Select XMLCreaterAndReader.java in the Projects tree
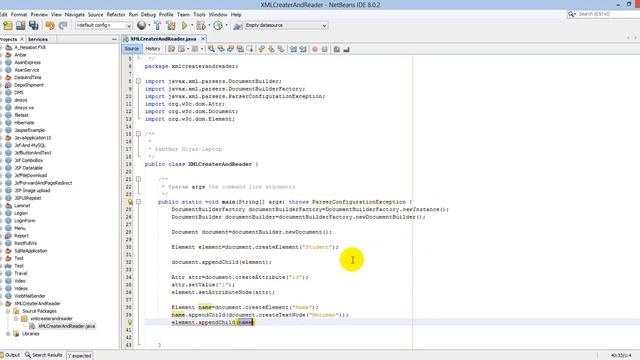Viewport: 640px width, 360px height. click(x=66, y=326)
